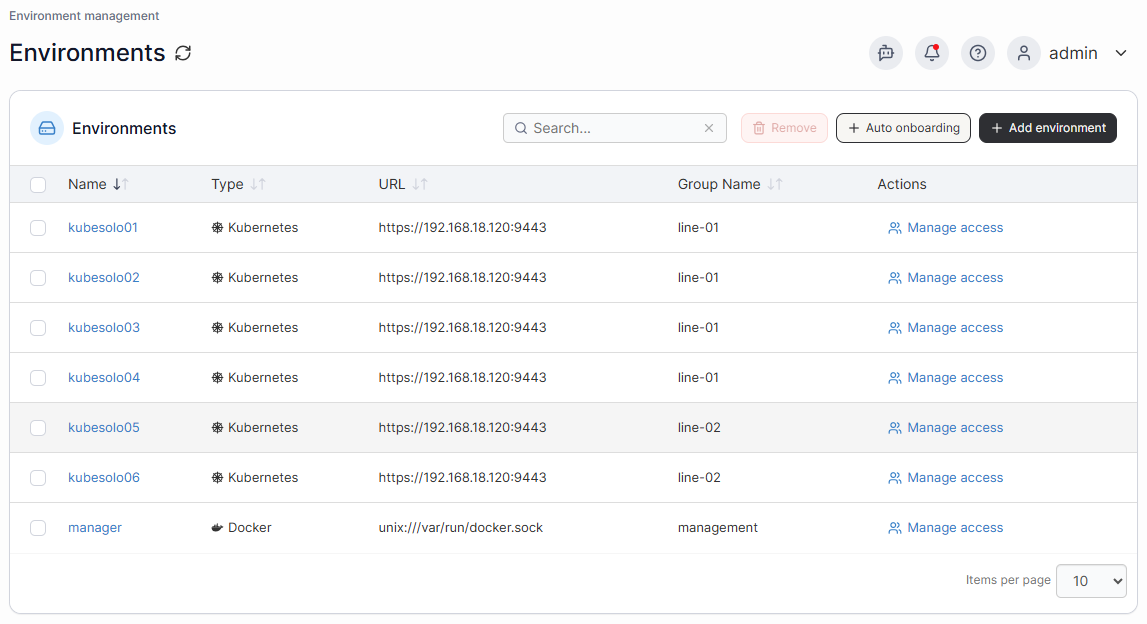Open the kubesolo03 environment link
This screenshot has height=624, width=1147.
[x=103, y=327]
